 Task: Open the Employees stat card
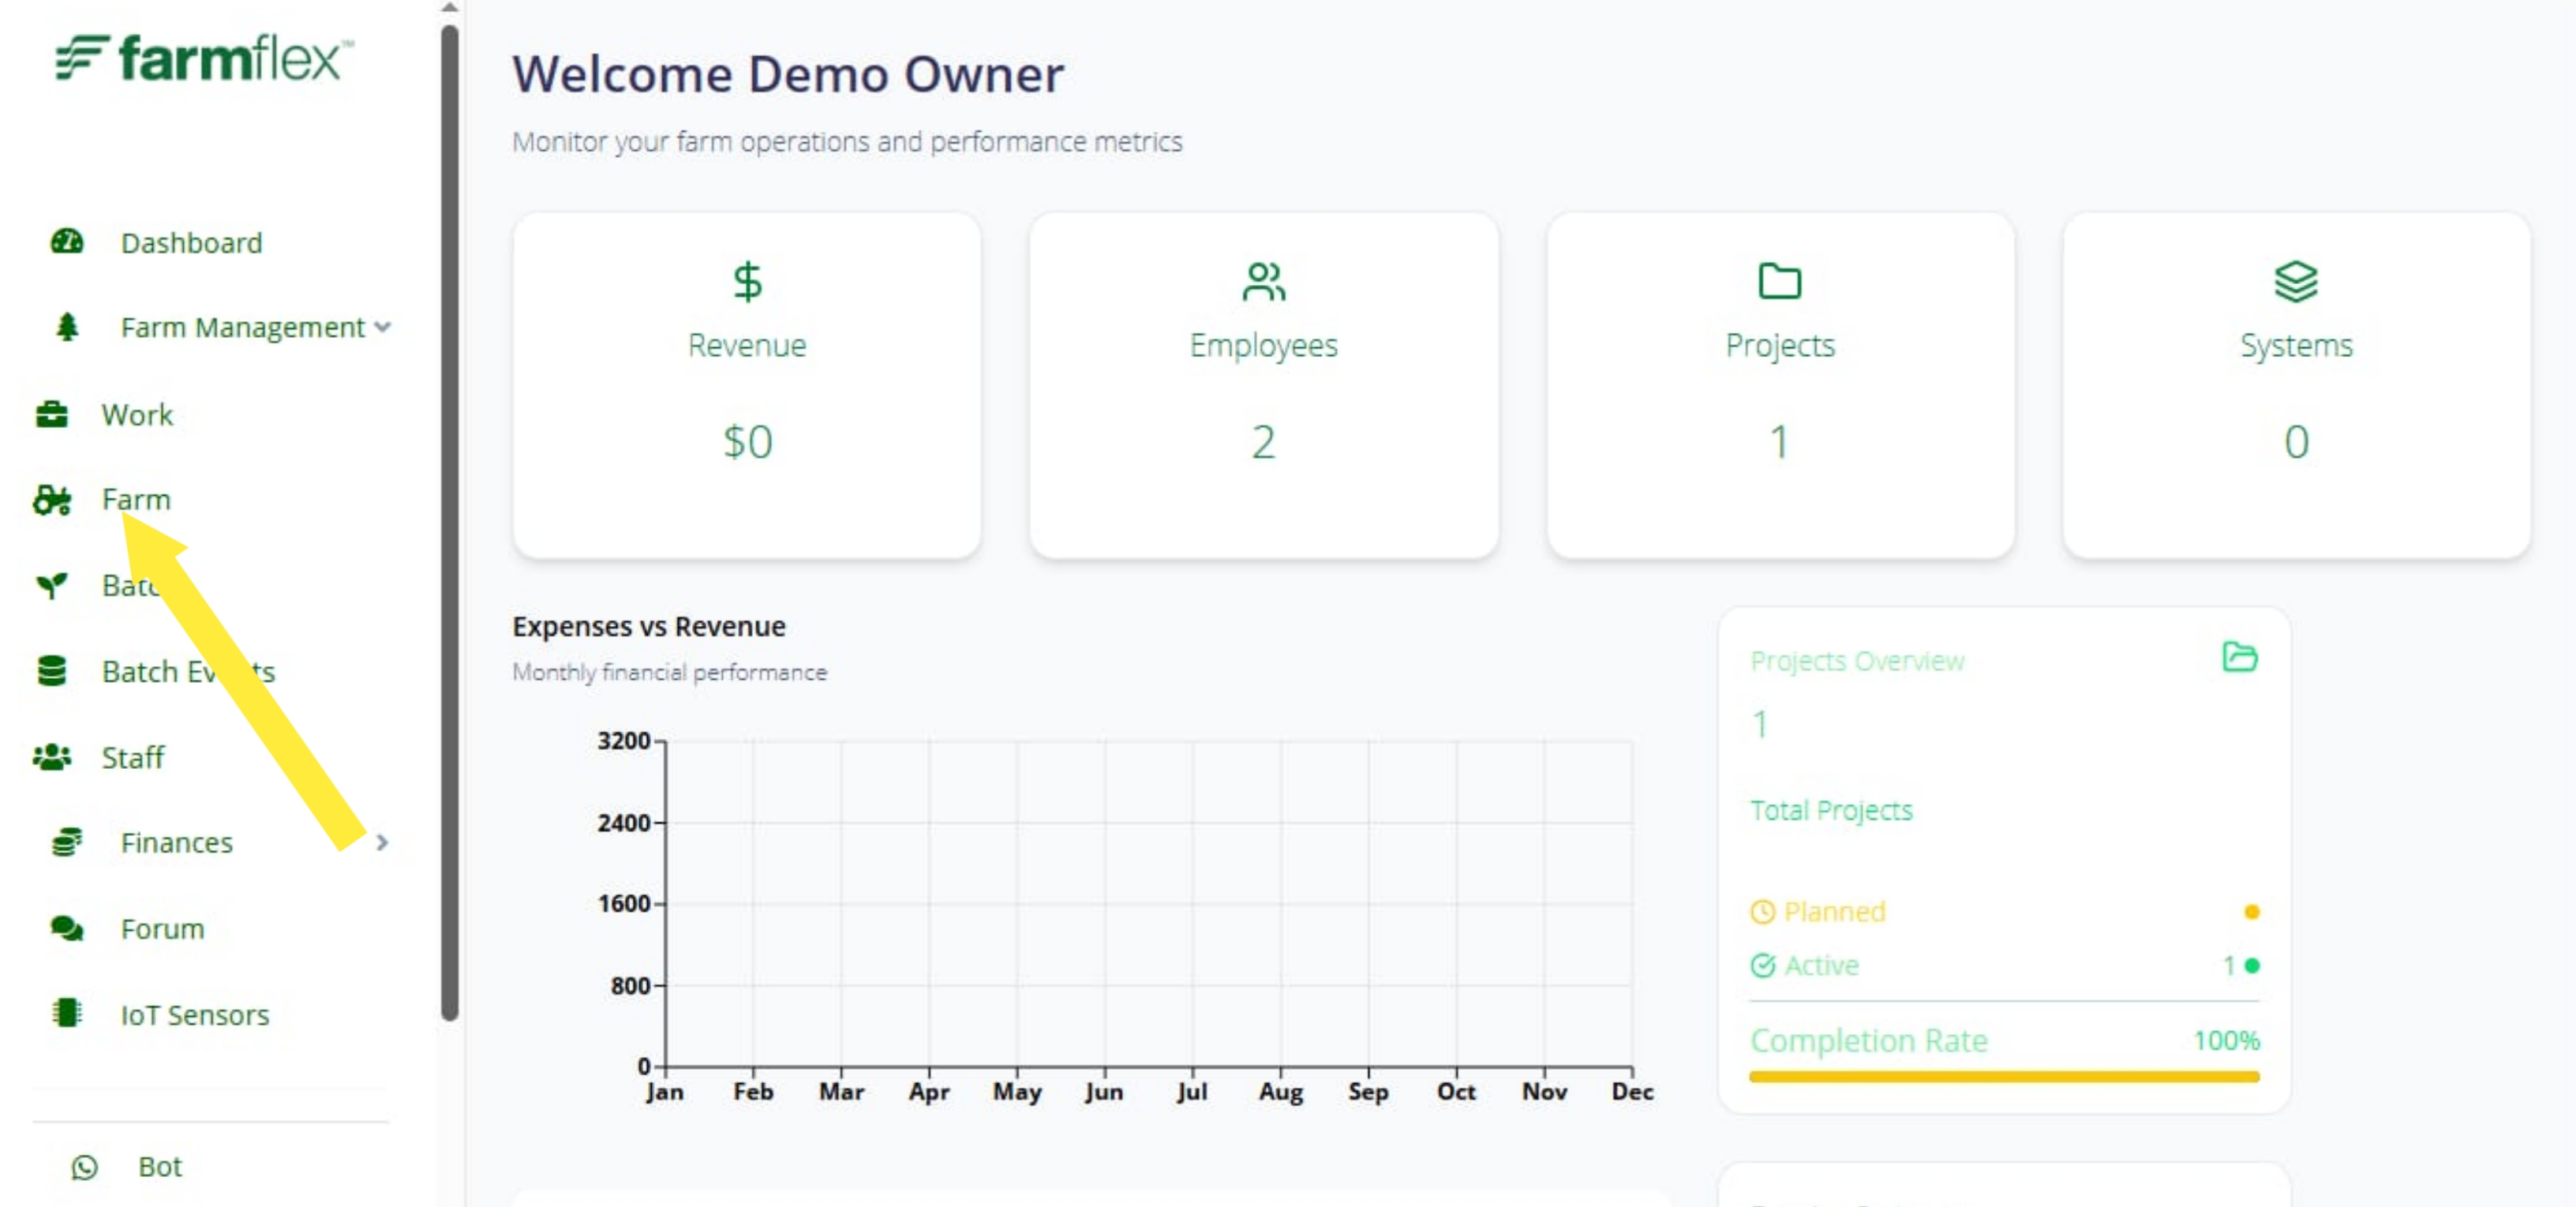[1264, 385]
